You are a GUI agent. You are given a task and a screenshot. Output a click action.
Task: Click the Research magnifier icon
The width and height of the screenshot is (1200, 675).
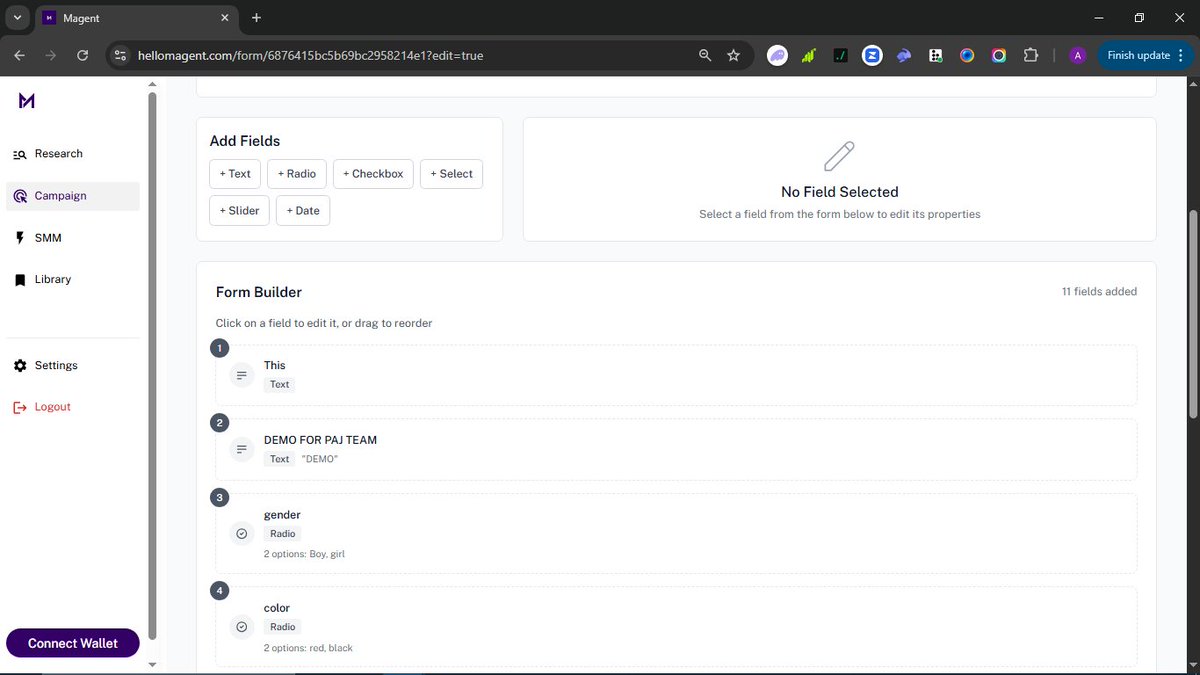[20, 154]
